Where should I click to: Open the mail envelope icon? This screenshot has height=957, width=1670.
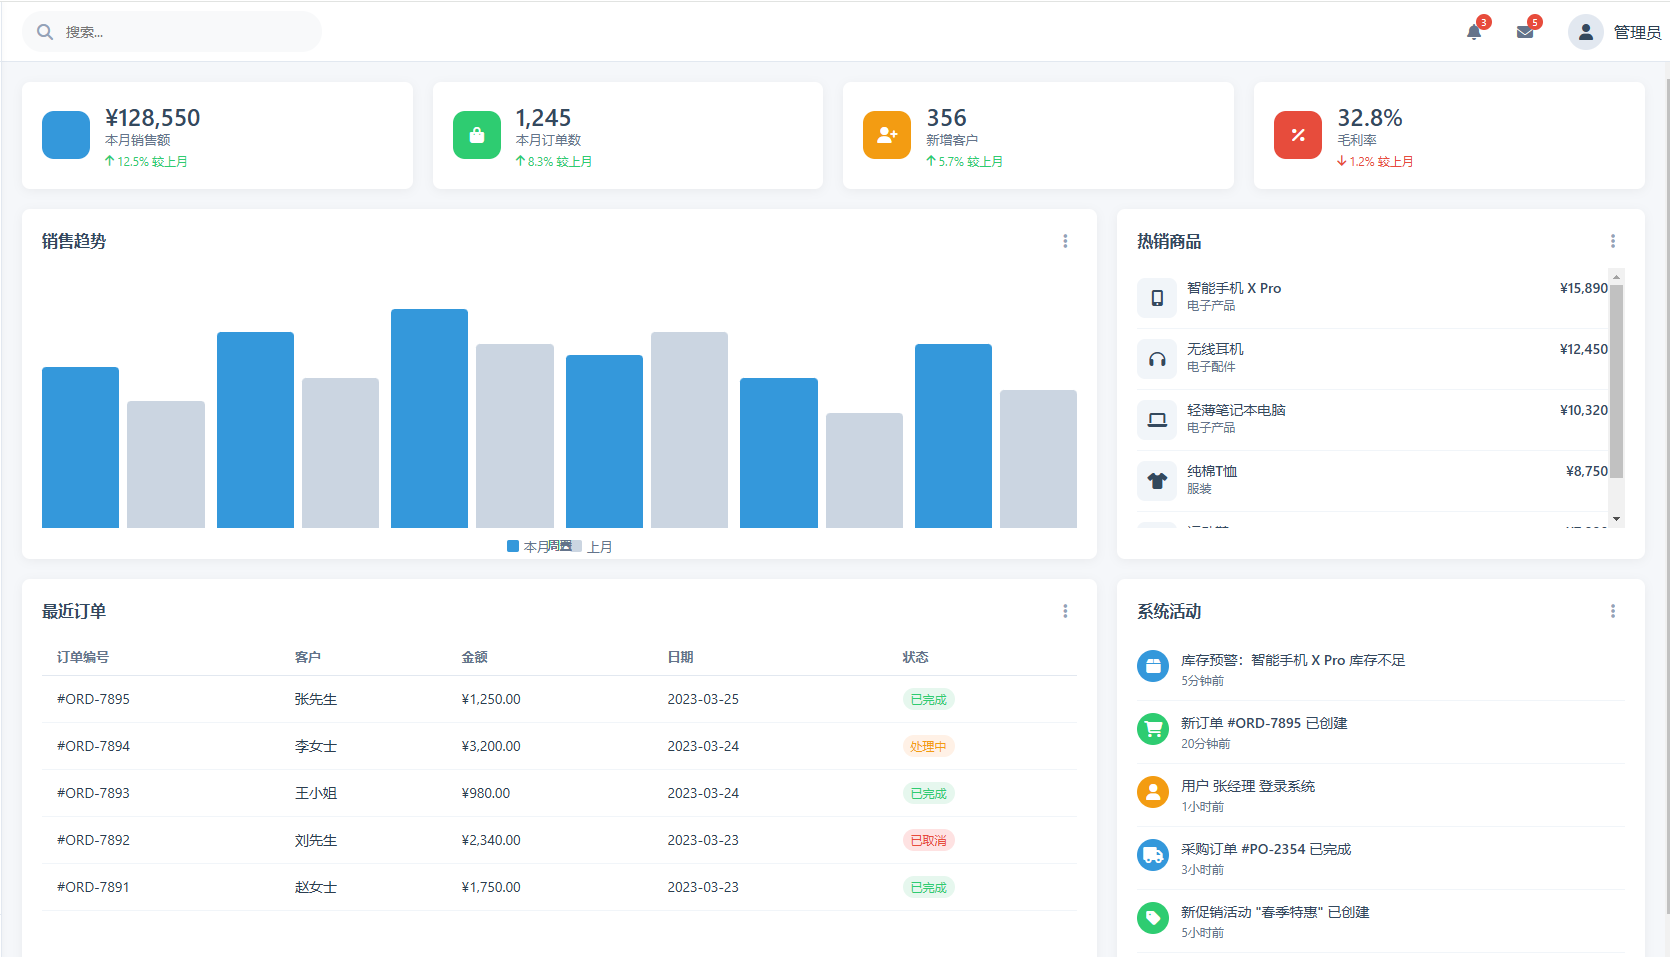pos(1524,32)
